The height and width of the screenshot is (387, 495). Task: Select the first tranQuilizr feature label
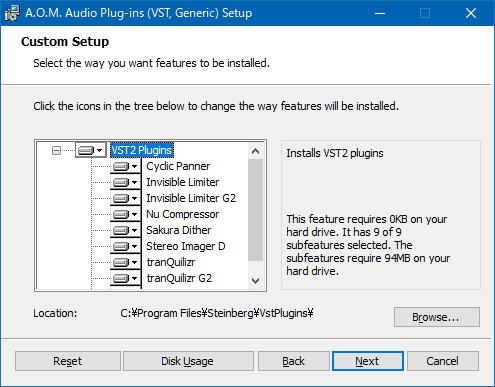171,262
